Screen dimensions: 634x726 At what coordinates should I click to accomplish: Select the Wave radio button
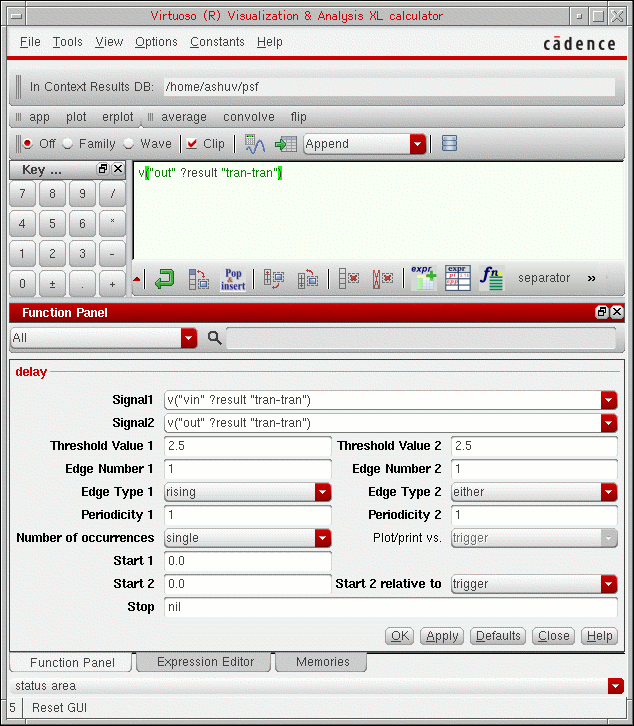pyautogui.click(x=128, y=144)
